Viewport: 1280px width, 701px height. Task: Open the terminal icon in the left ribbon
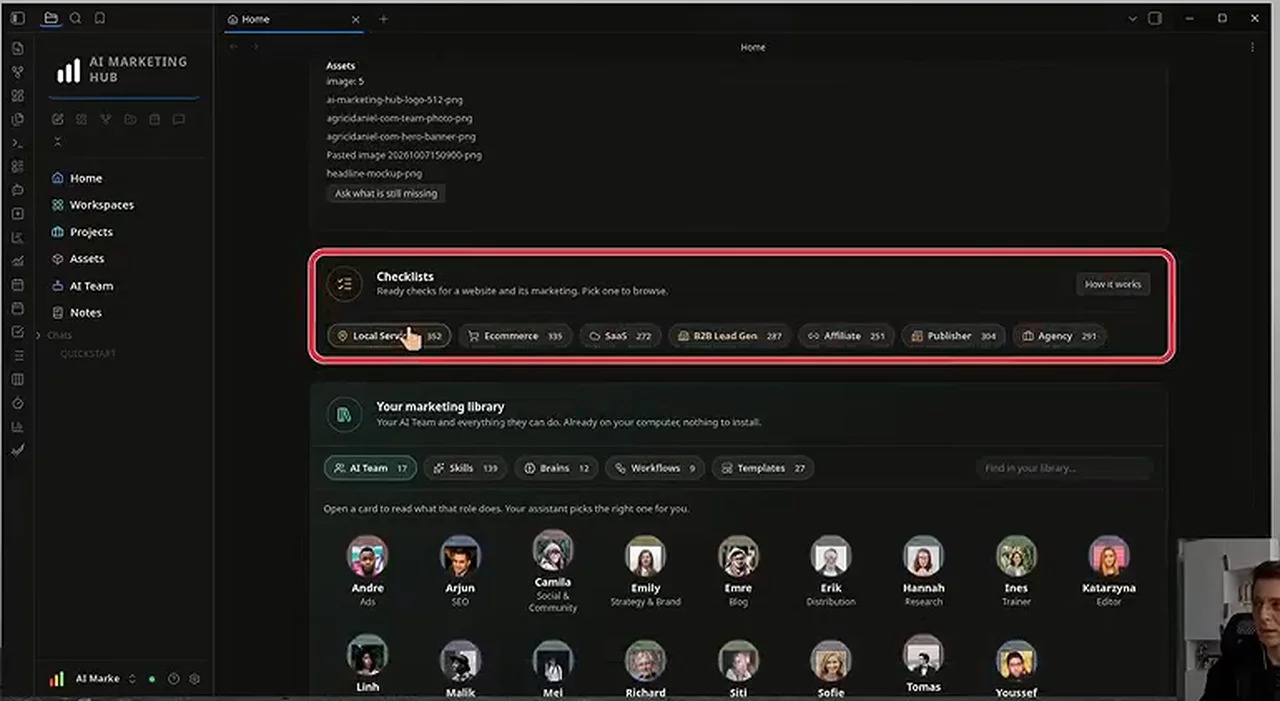[17, 143]
